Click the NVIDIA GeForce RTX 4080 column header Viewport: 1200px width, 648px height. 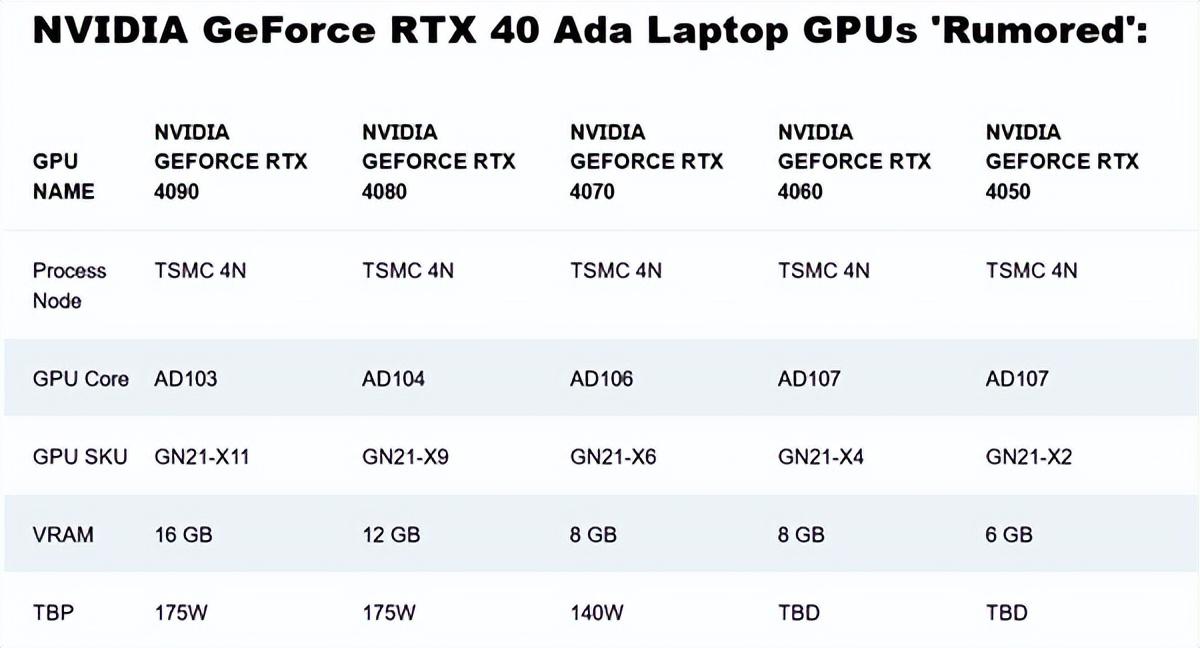[x=438, y=161]
